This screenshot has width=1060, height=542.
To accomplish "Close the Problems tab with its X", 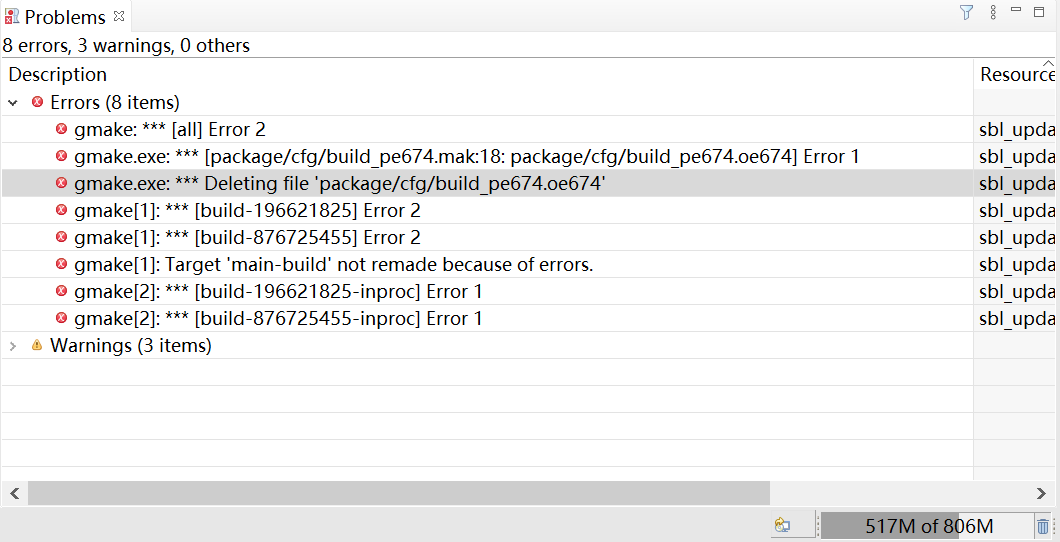I will (x=119, y=16).
